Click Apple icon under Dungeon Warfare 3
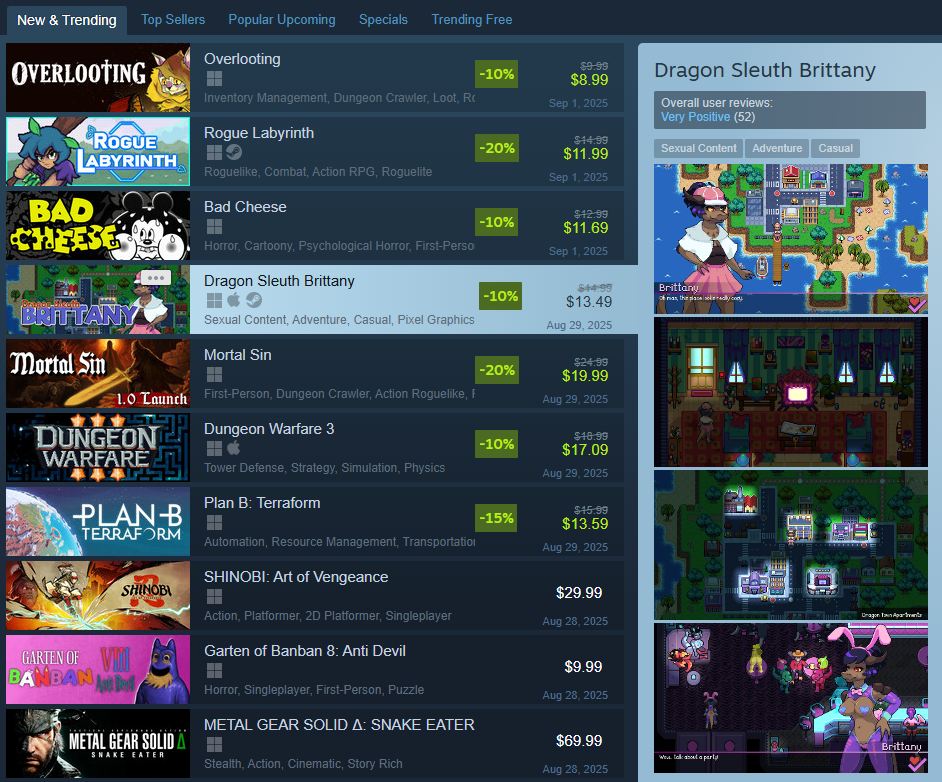Screen dimensions: 942x782 pyautogui.click(x=234, y=448)
